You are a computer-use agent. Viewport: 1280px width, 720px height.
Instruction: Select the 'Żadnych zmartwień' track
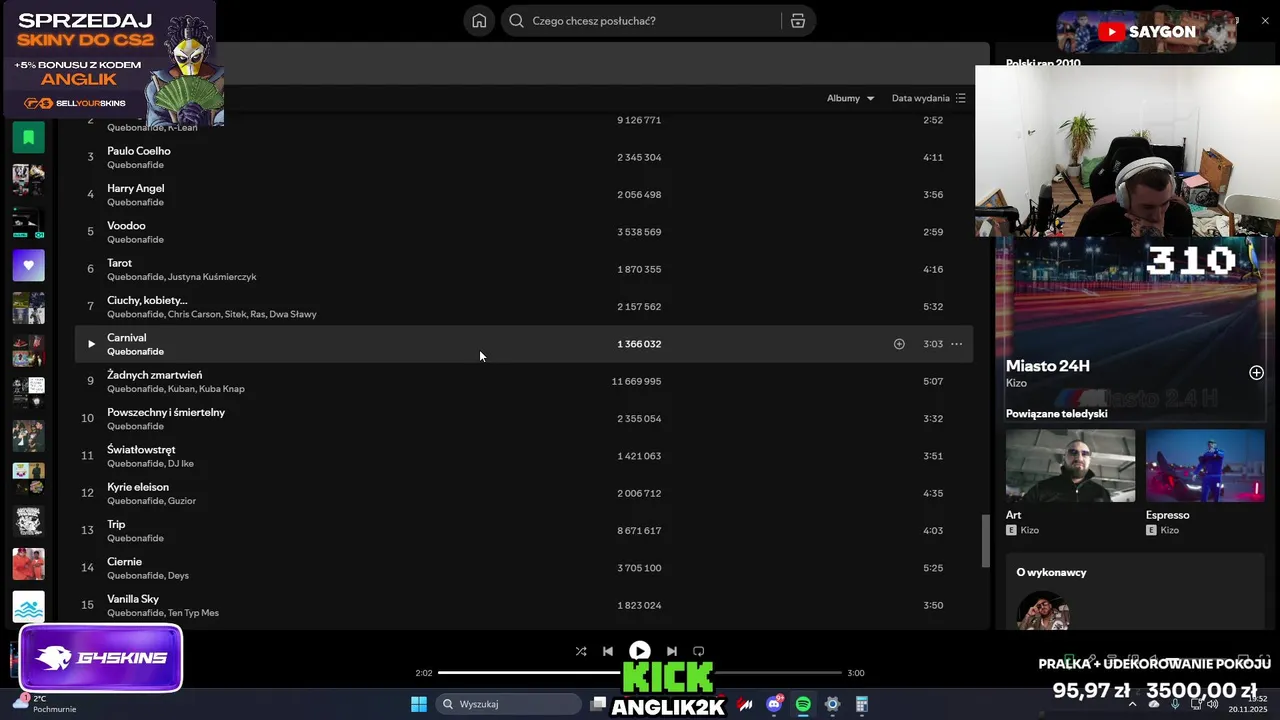pyautogui.click(x=523, y=381)
